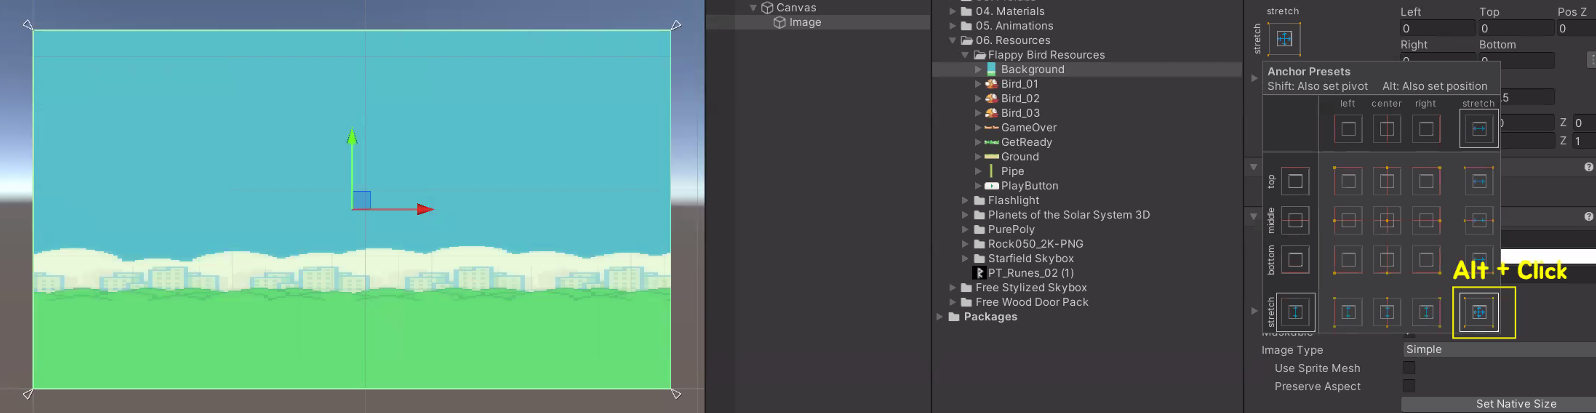Select middle-right anchor preset
Image resolution: width=1596 pixels, height=413 pixels.
[1426, 220]
